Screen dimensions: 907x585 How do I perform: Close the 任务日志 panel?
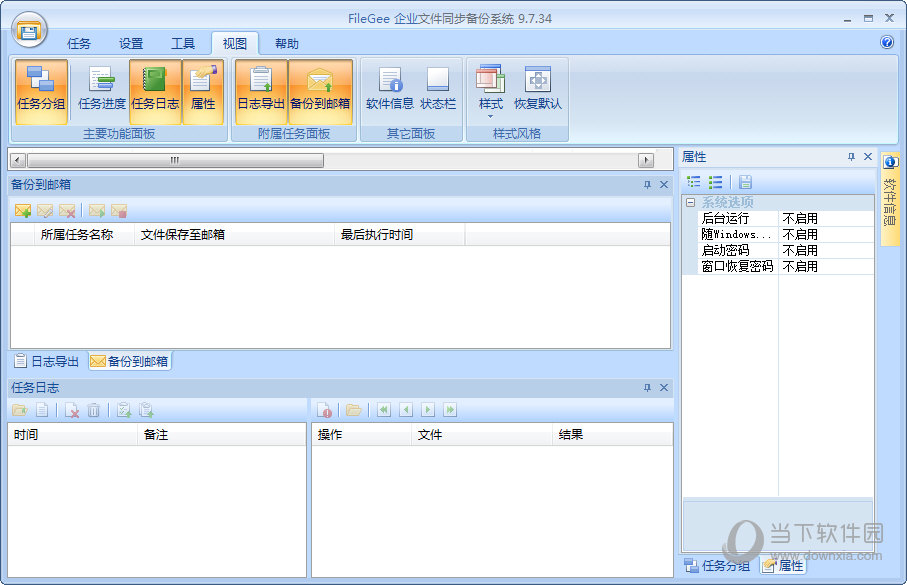[664, 388]
